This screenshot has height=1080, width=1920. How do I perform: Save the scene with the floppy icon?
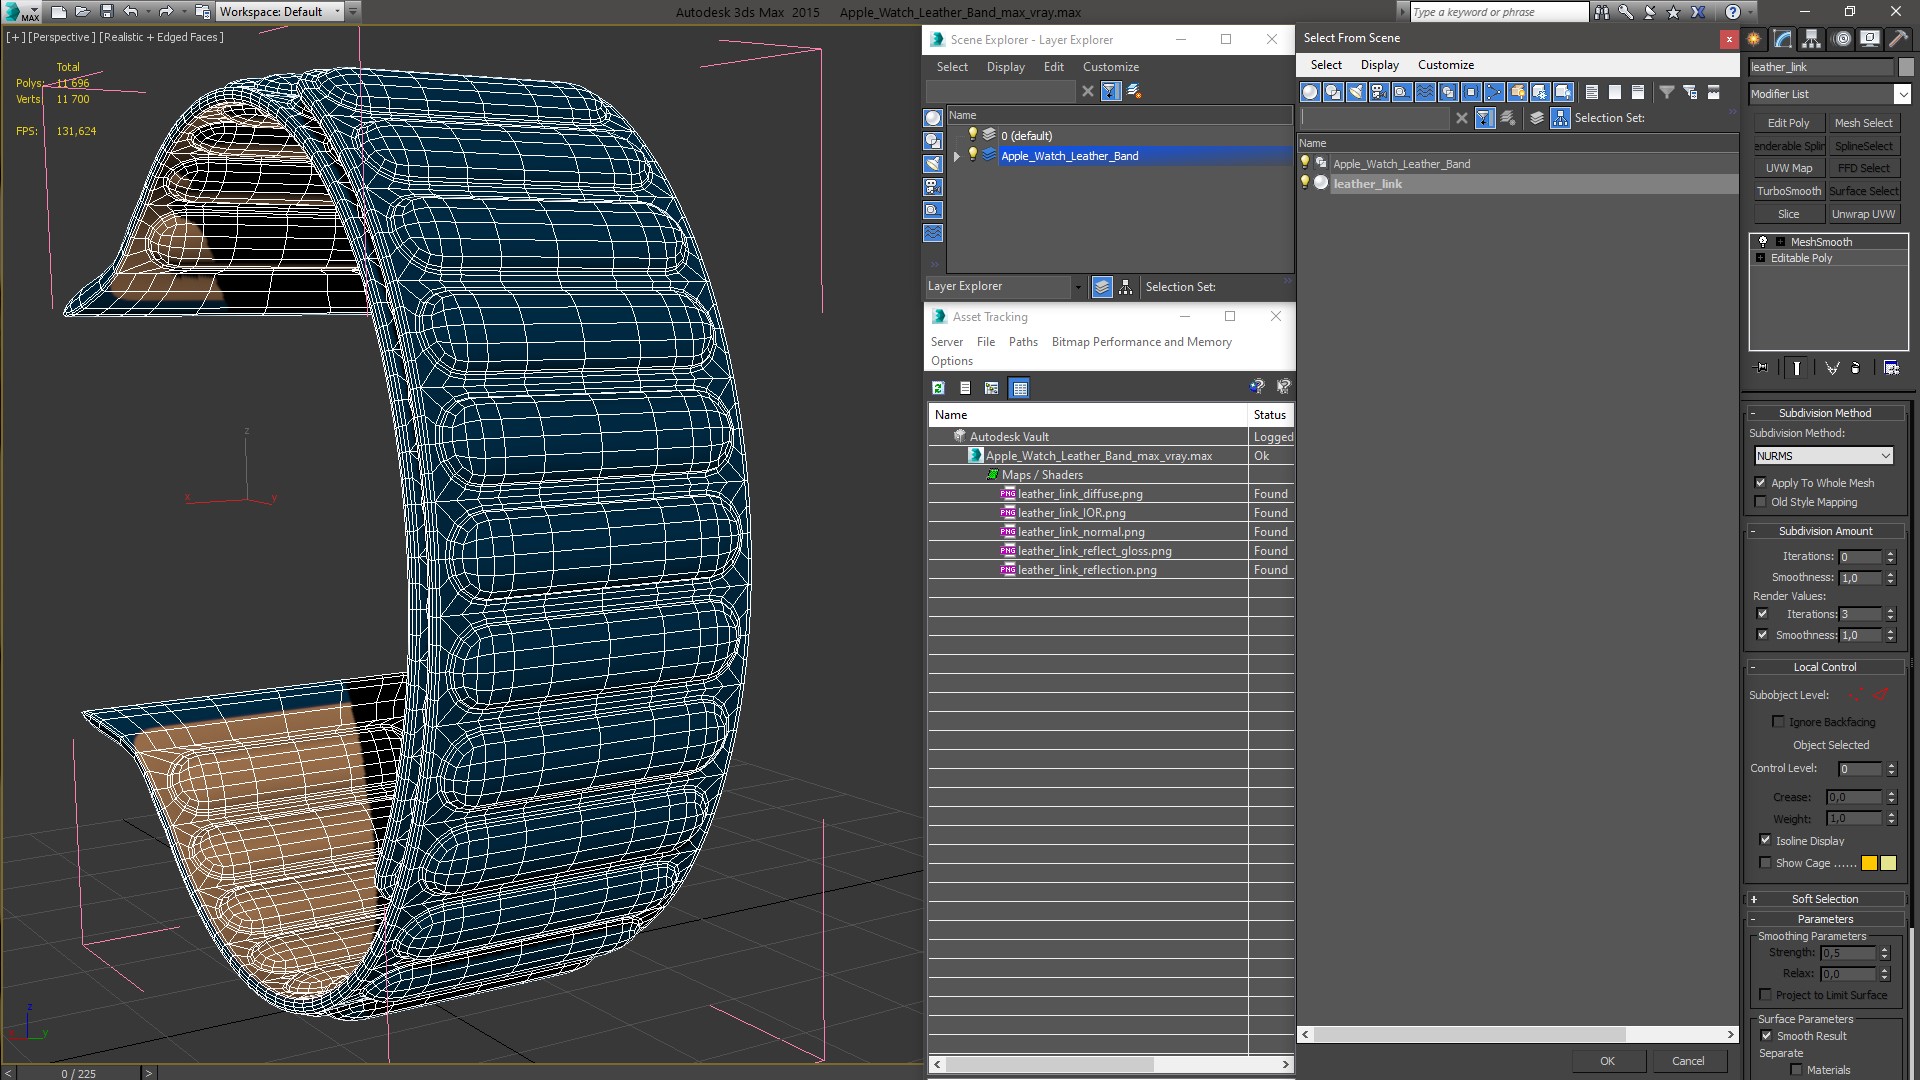(x=107, y=12)
